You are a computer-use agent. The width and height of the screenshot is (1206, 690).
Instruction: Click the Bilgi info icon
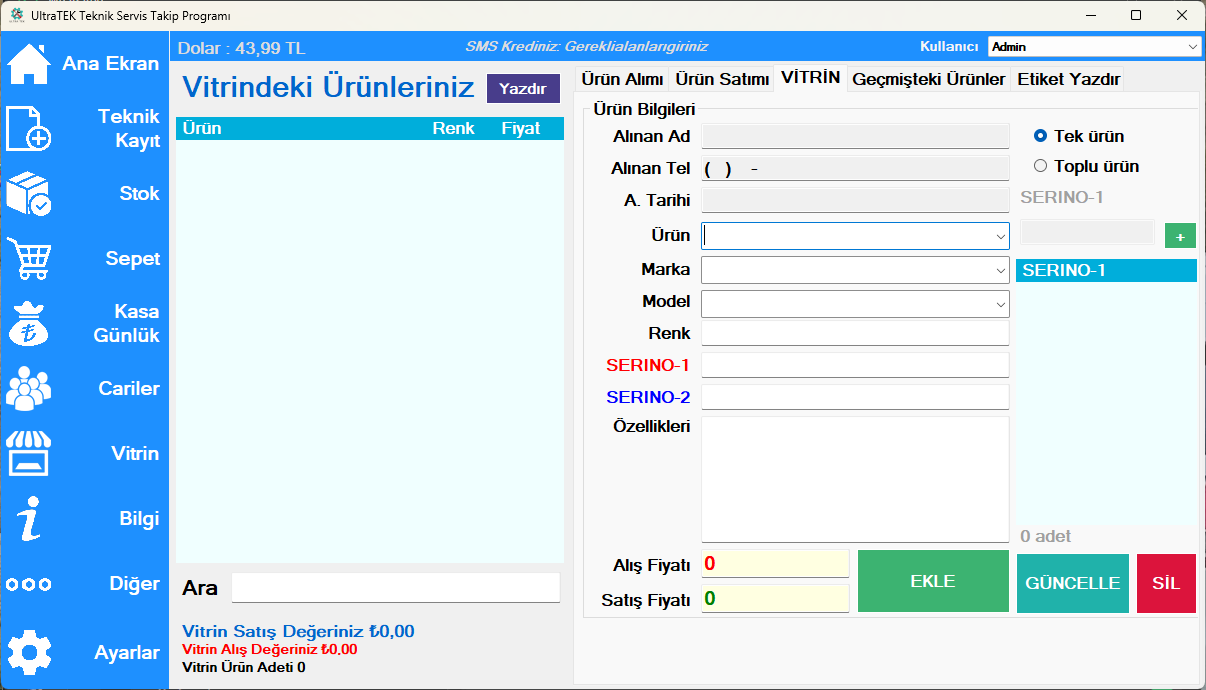[29, 519]
